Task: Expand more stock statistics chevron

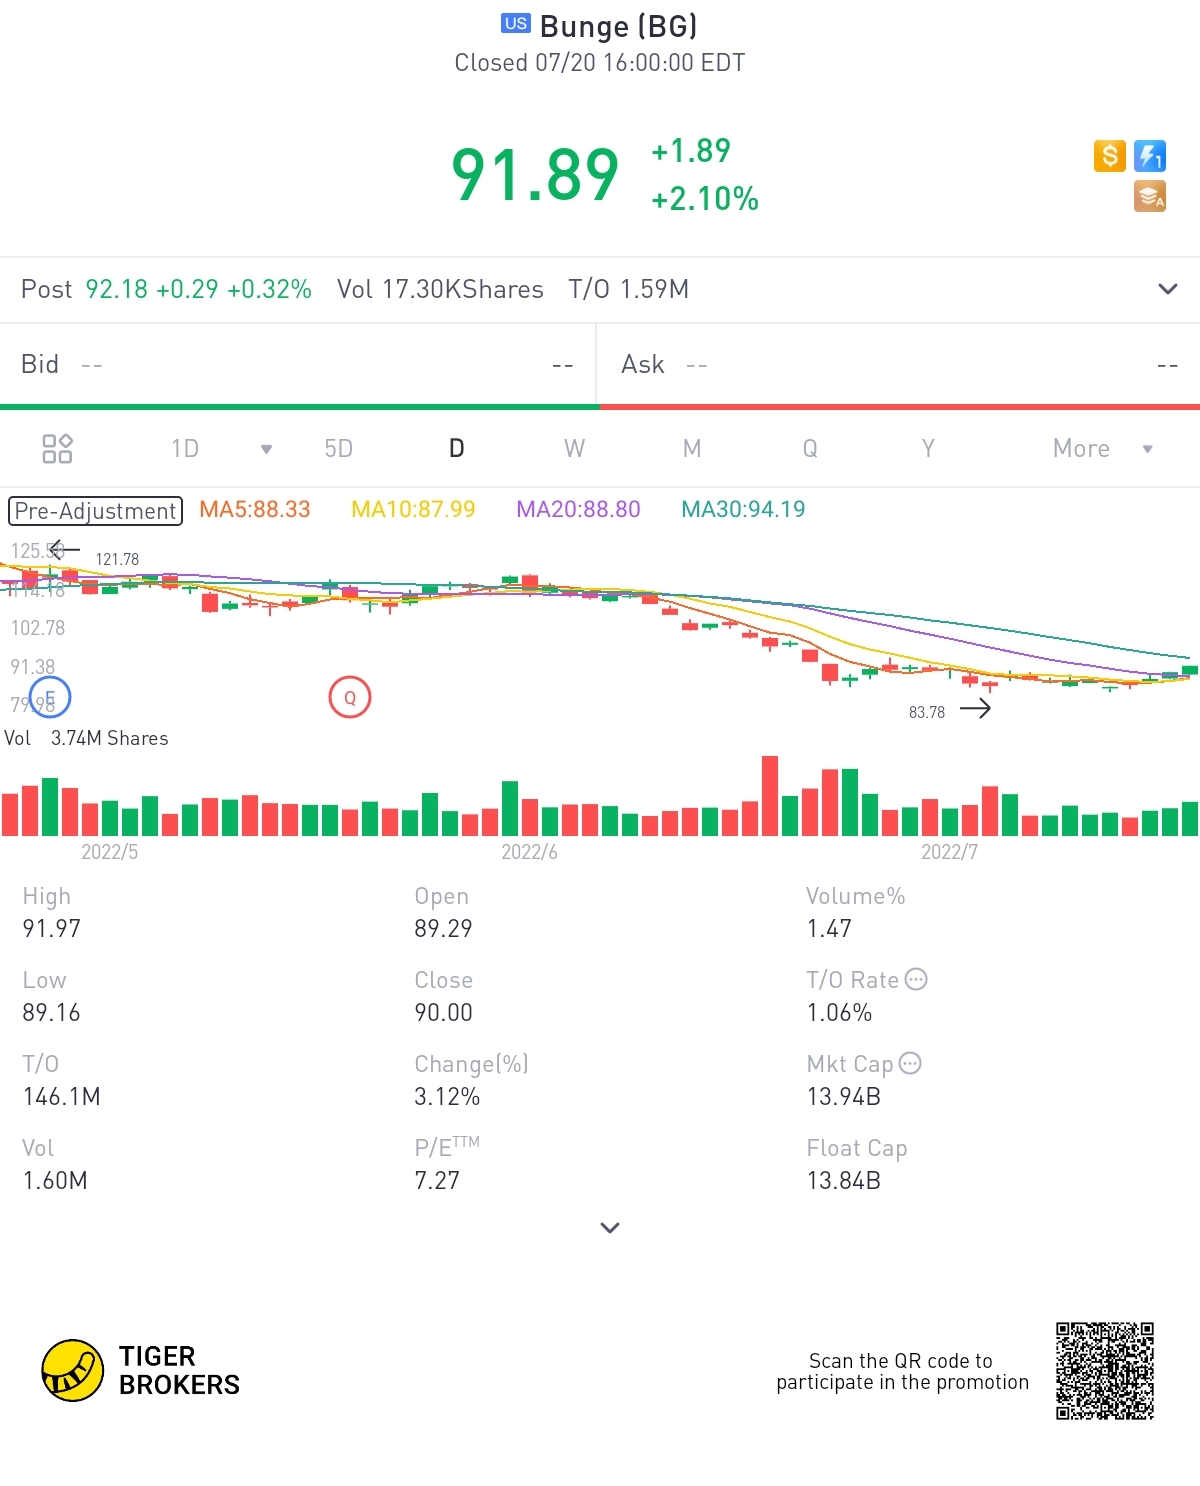Action: click(x=610, y=1227)
